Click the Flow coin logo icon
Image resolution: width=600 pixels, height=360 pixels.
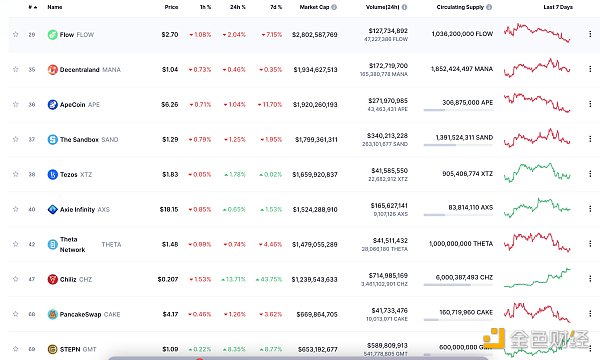point(52,35)
